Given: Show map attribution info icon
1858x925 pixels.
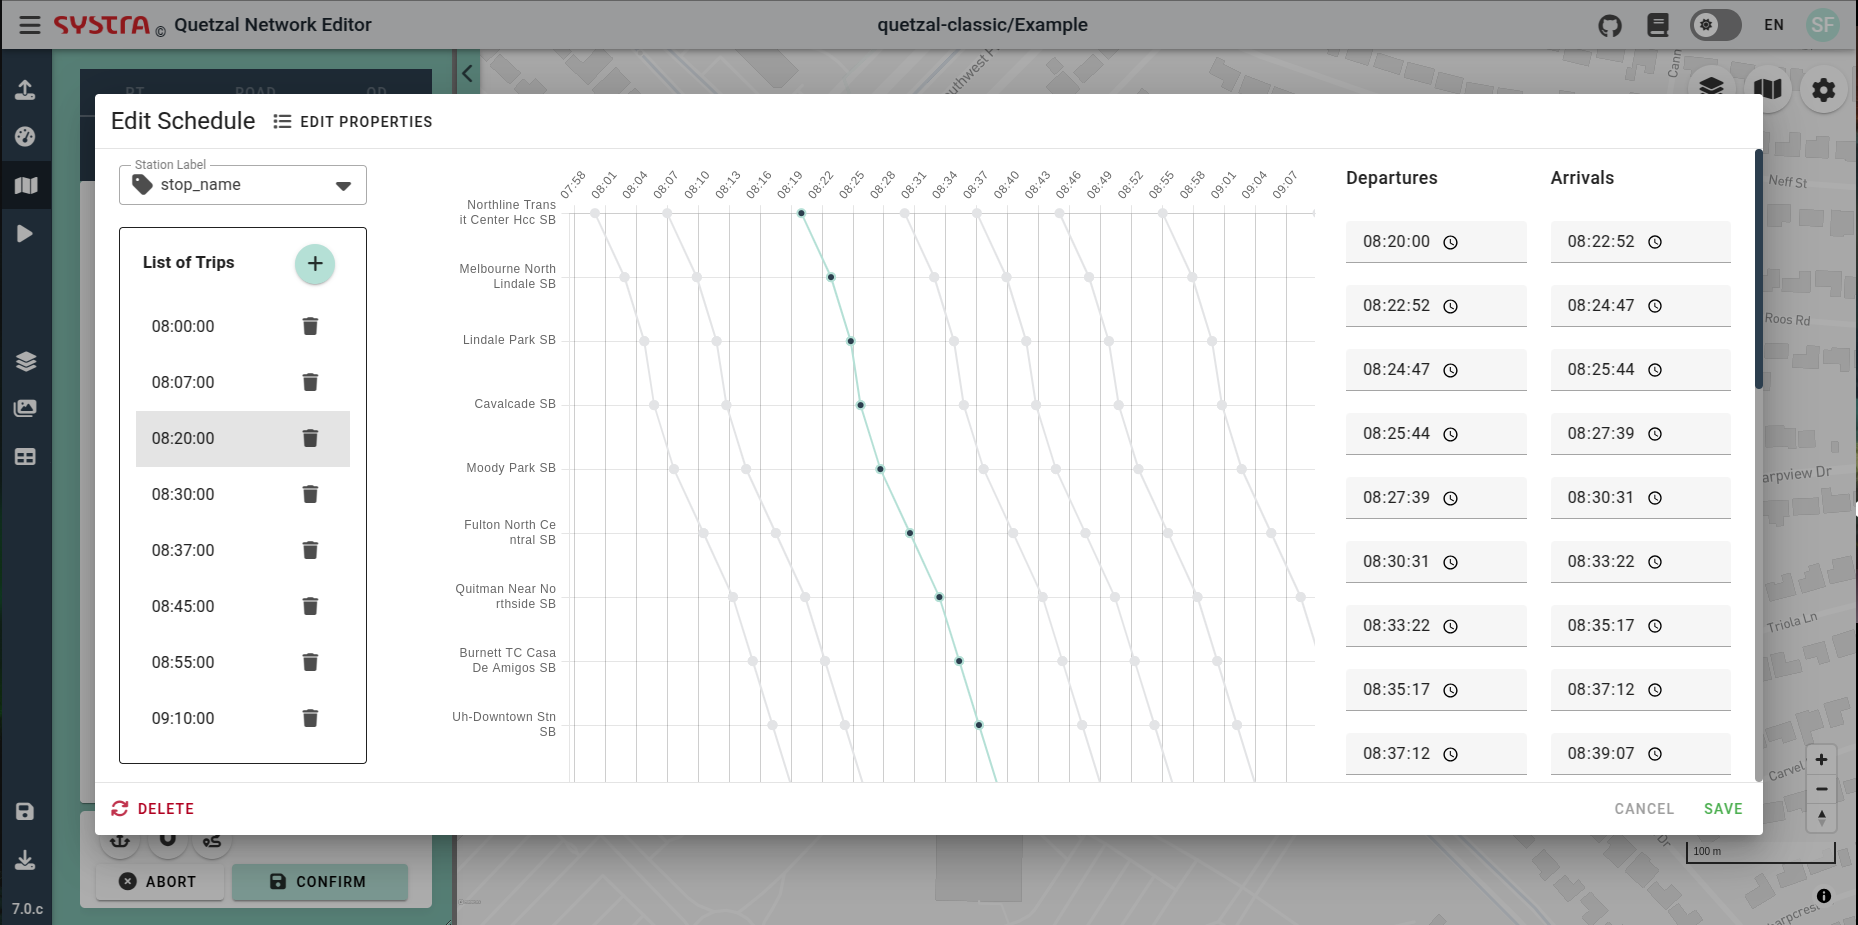Looking at the screenshot, I should pos(1824,896).
